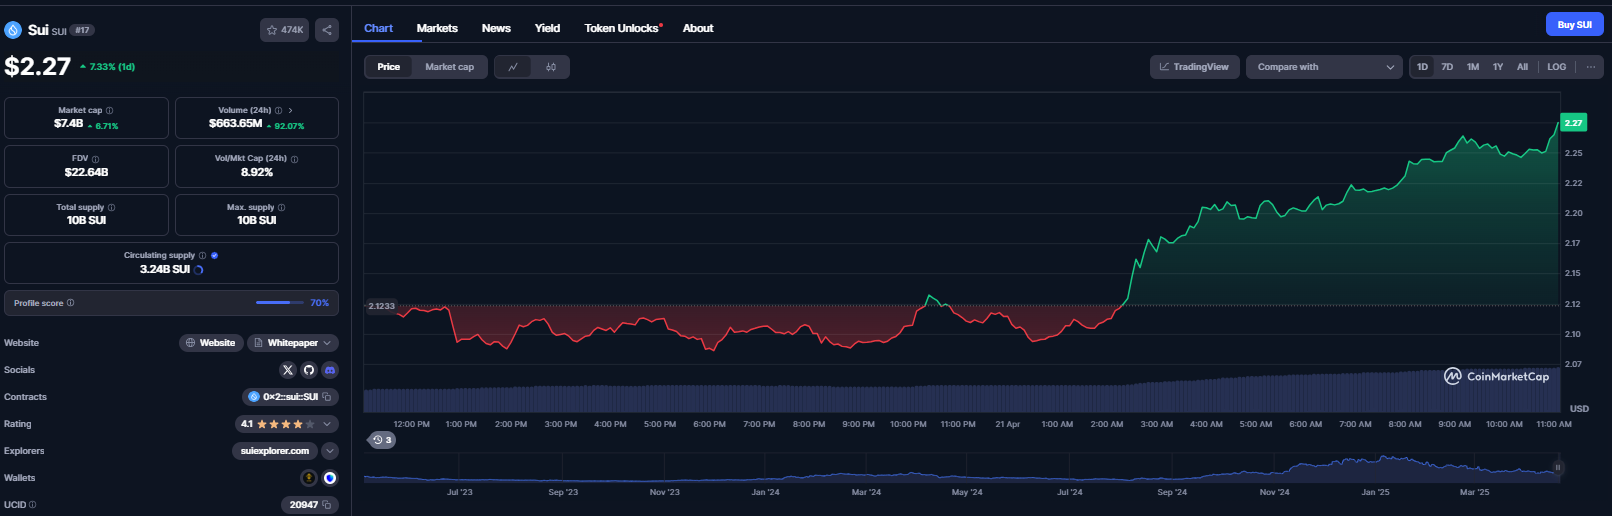Click the Buy SUI button
Image resolution: width=1612 pixels, height=516 pixels.
point(1574,24)
